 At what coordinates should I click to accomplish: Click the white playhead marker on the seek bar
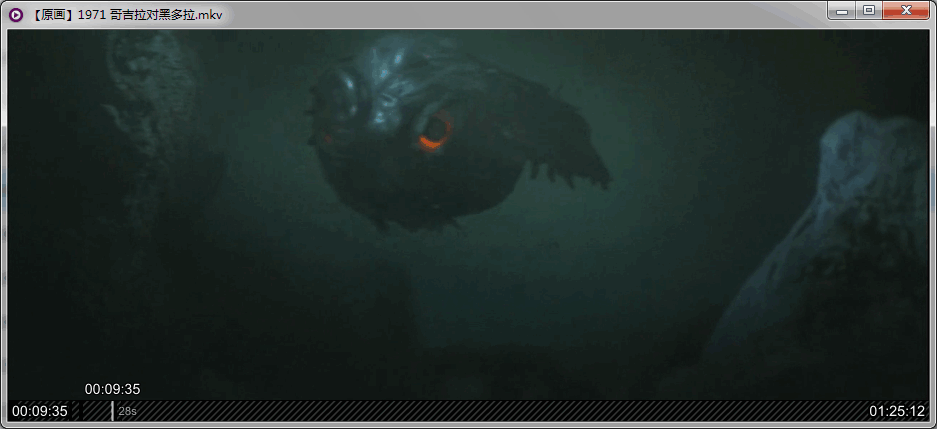pyautogui.click(x=112, y=411)
